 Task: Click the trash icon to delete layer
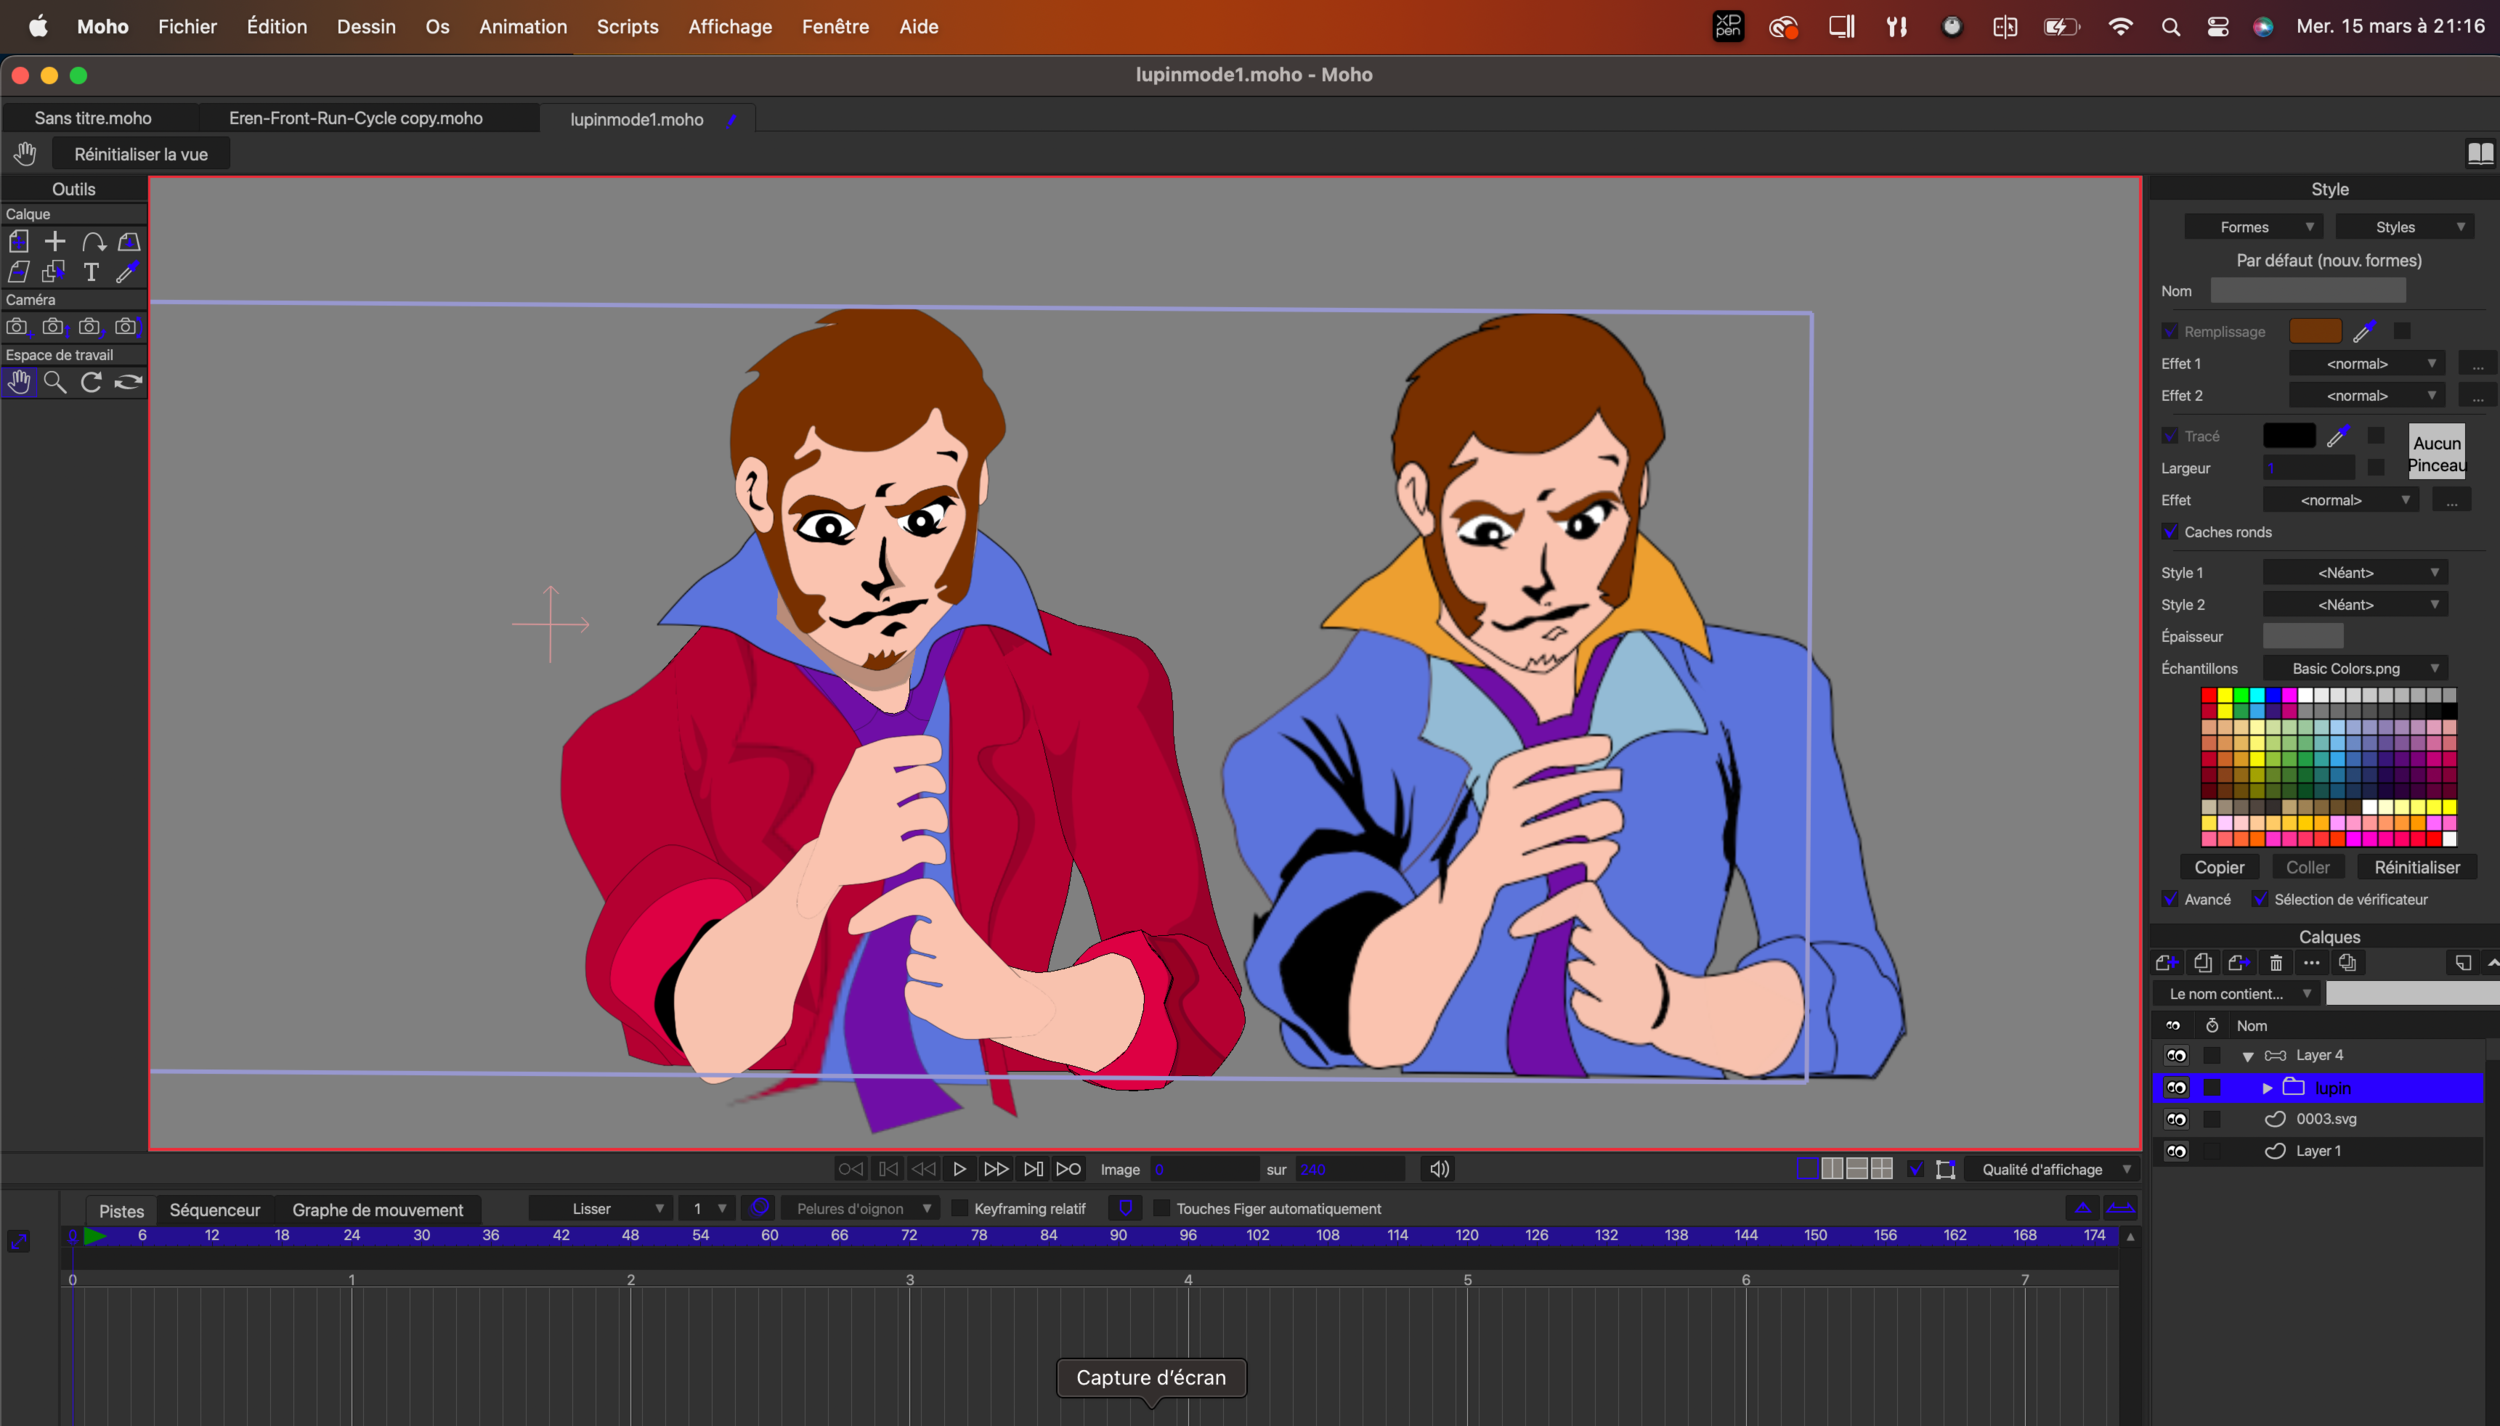pos(2276,963)
